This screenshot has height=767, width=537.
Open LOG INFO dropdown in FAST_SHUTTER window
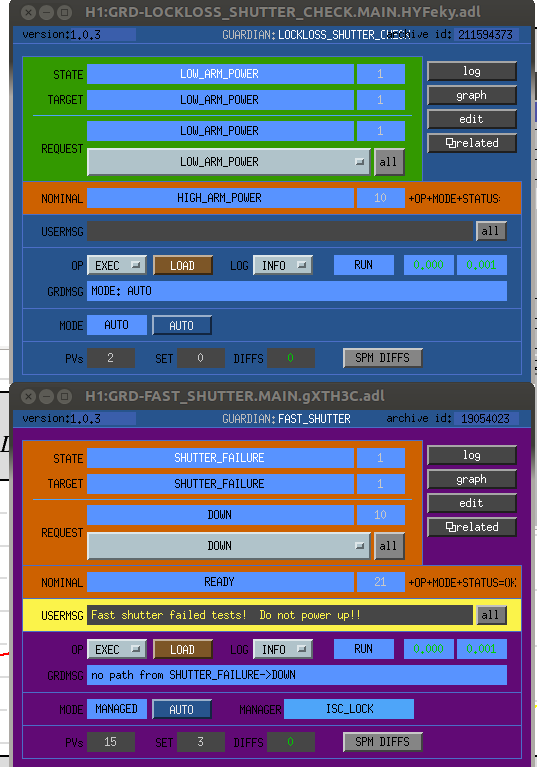283,649
